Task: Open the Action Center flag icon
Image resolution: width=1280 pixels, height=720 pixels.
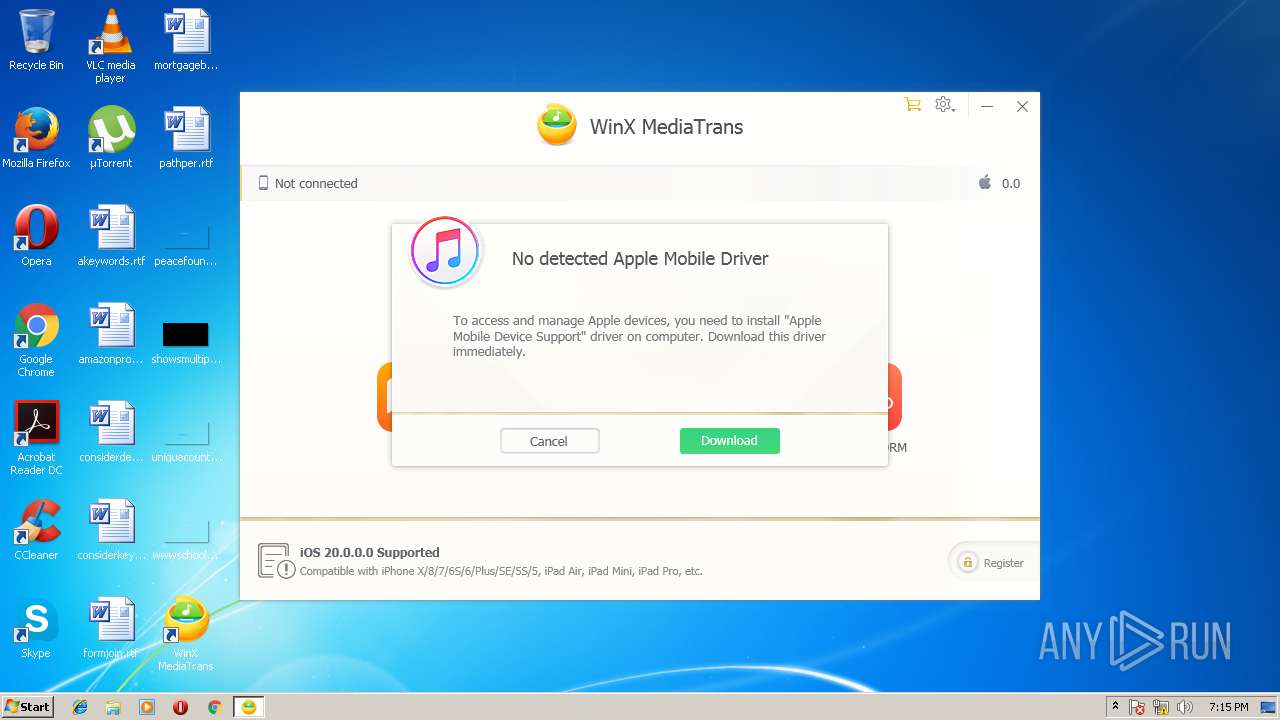Action: pos(1138,707)
